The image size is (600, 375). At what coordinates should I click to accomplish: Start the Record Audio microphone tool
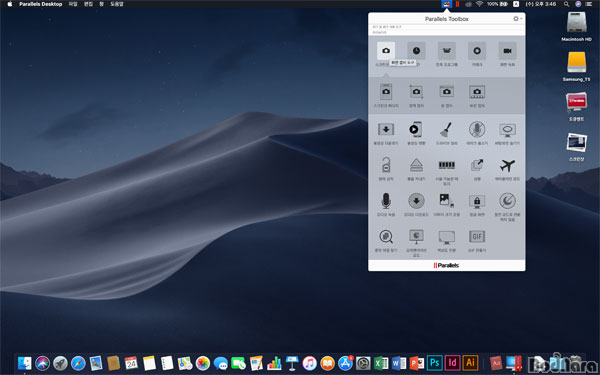[386, 201]
